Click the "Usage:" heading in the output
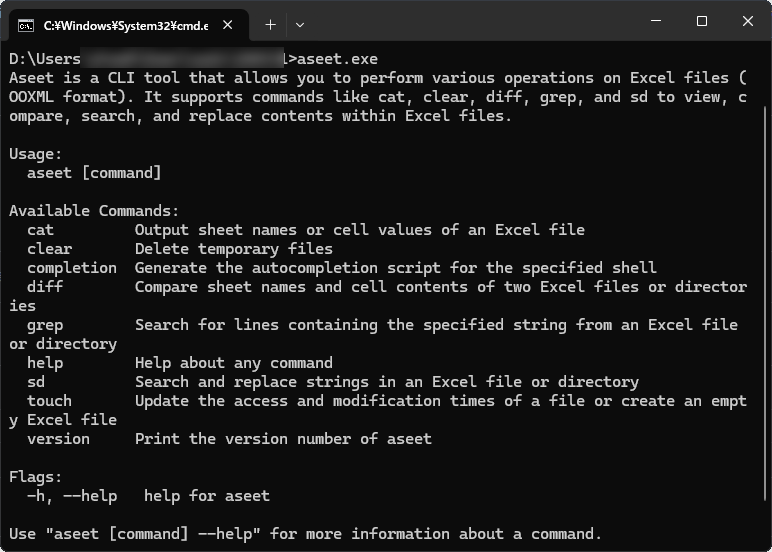 click(x=36, y=154)
